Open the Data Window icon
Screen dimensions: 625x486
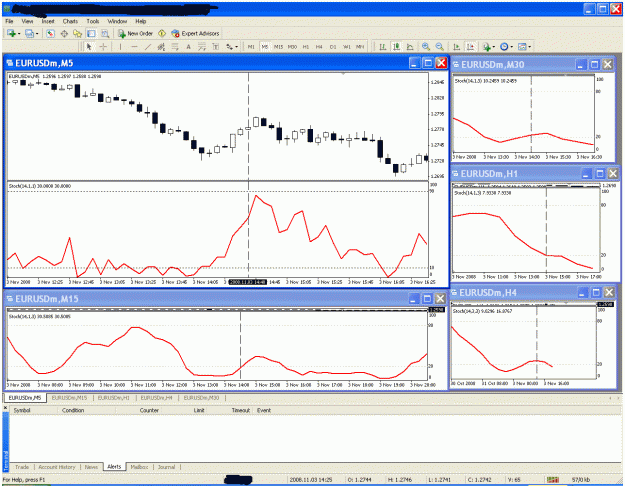click(64, 33)
